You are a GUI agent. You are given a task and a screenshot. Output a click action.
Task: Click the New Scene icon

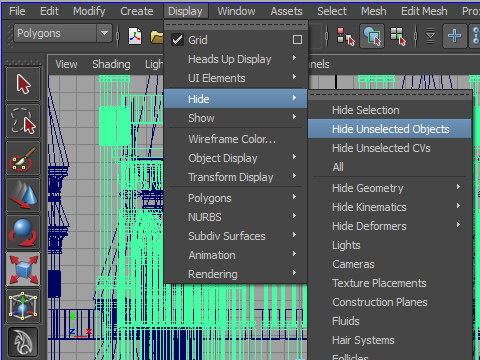pos(135,36)
